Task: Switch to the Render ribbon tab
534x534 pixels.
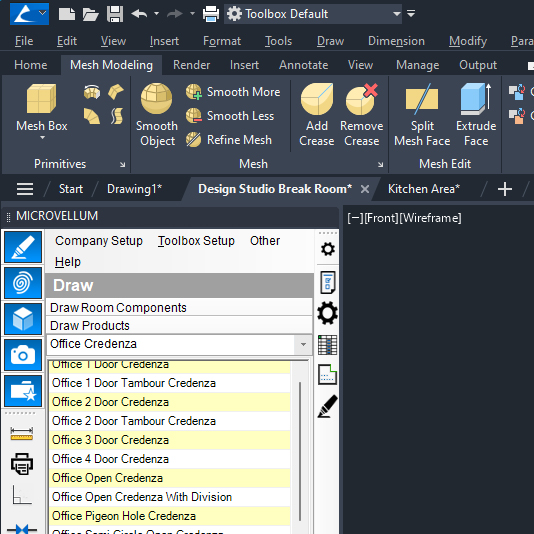Action: (x=191, y=65)
